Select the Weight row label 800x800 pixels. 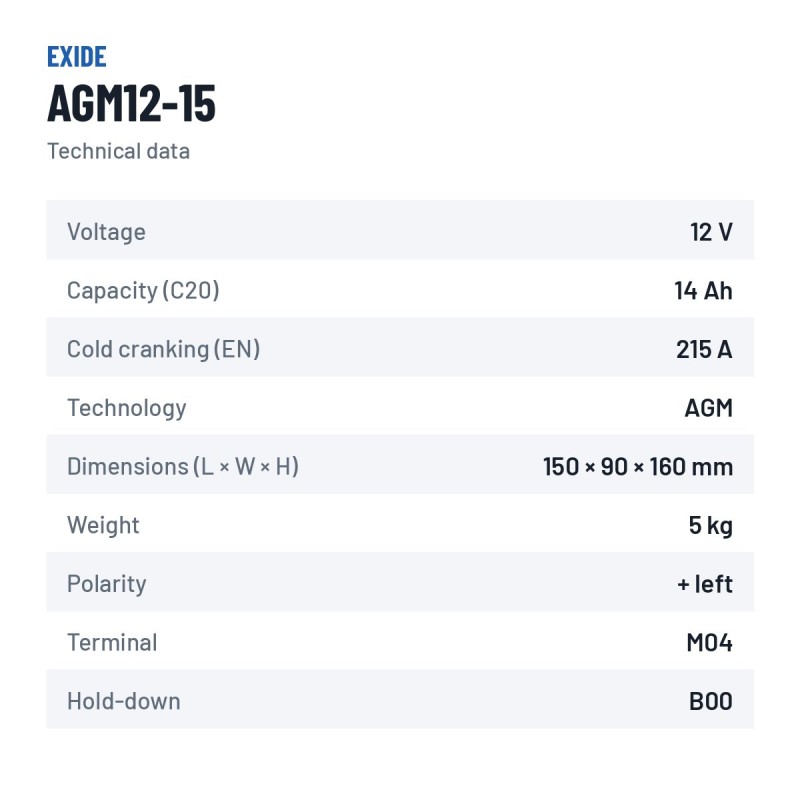coord(103,526)
